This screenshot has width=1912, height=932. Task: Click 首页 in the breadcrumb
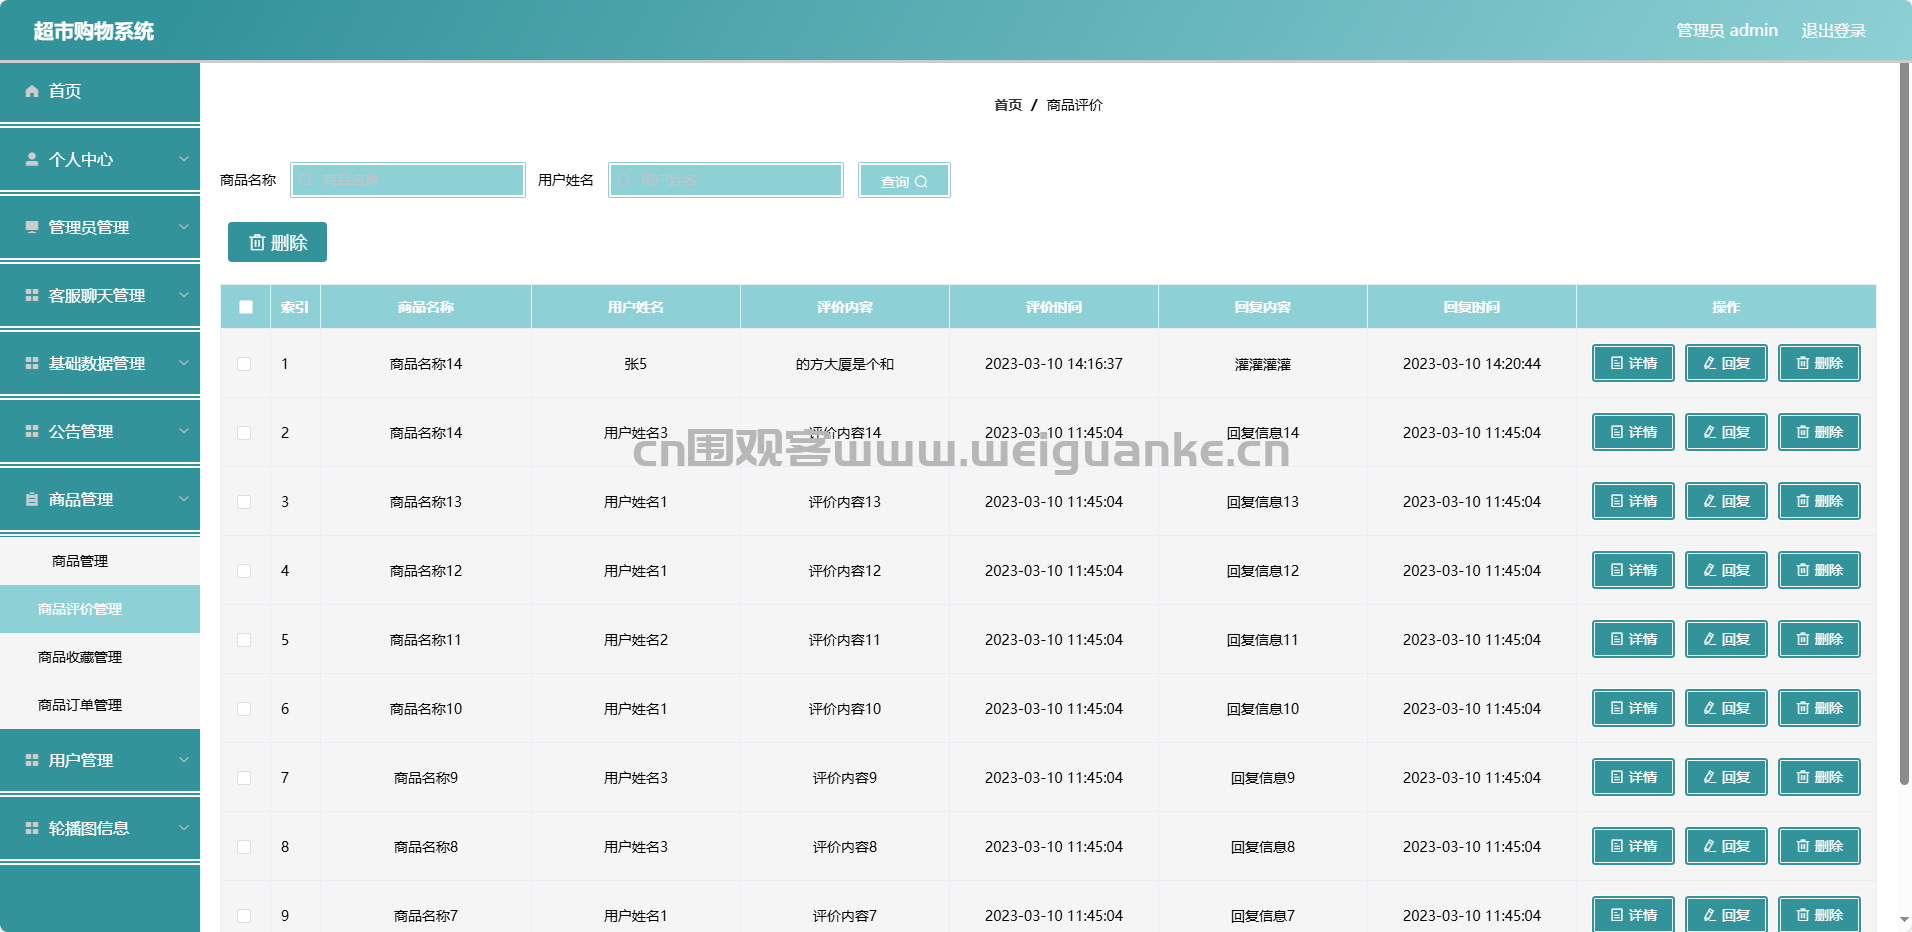pyautogui.click(x=1008, y=105)
